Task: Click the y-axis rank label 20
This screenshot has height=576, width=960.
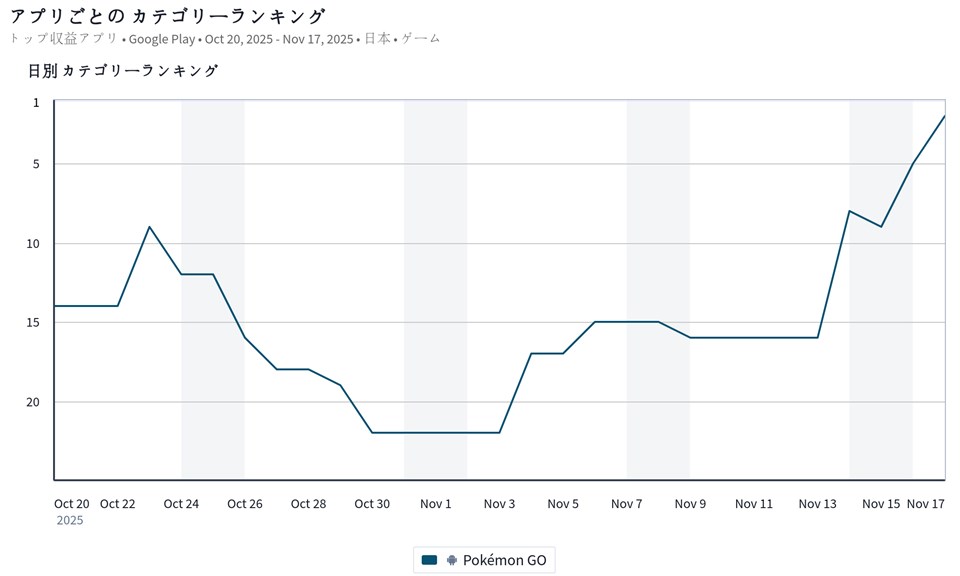Action: 33,402
